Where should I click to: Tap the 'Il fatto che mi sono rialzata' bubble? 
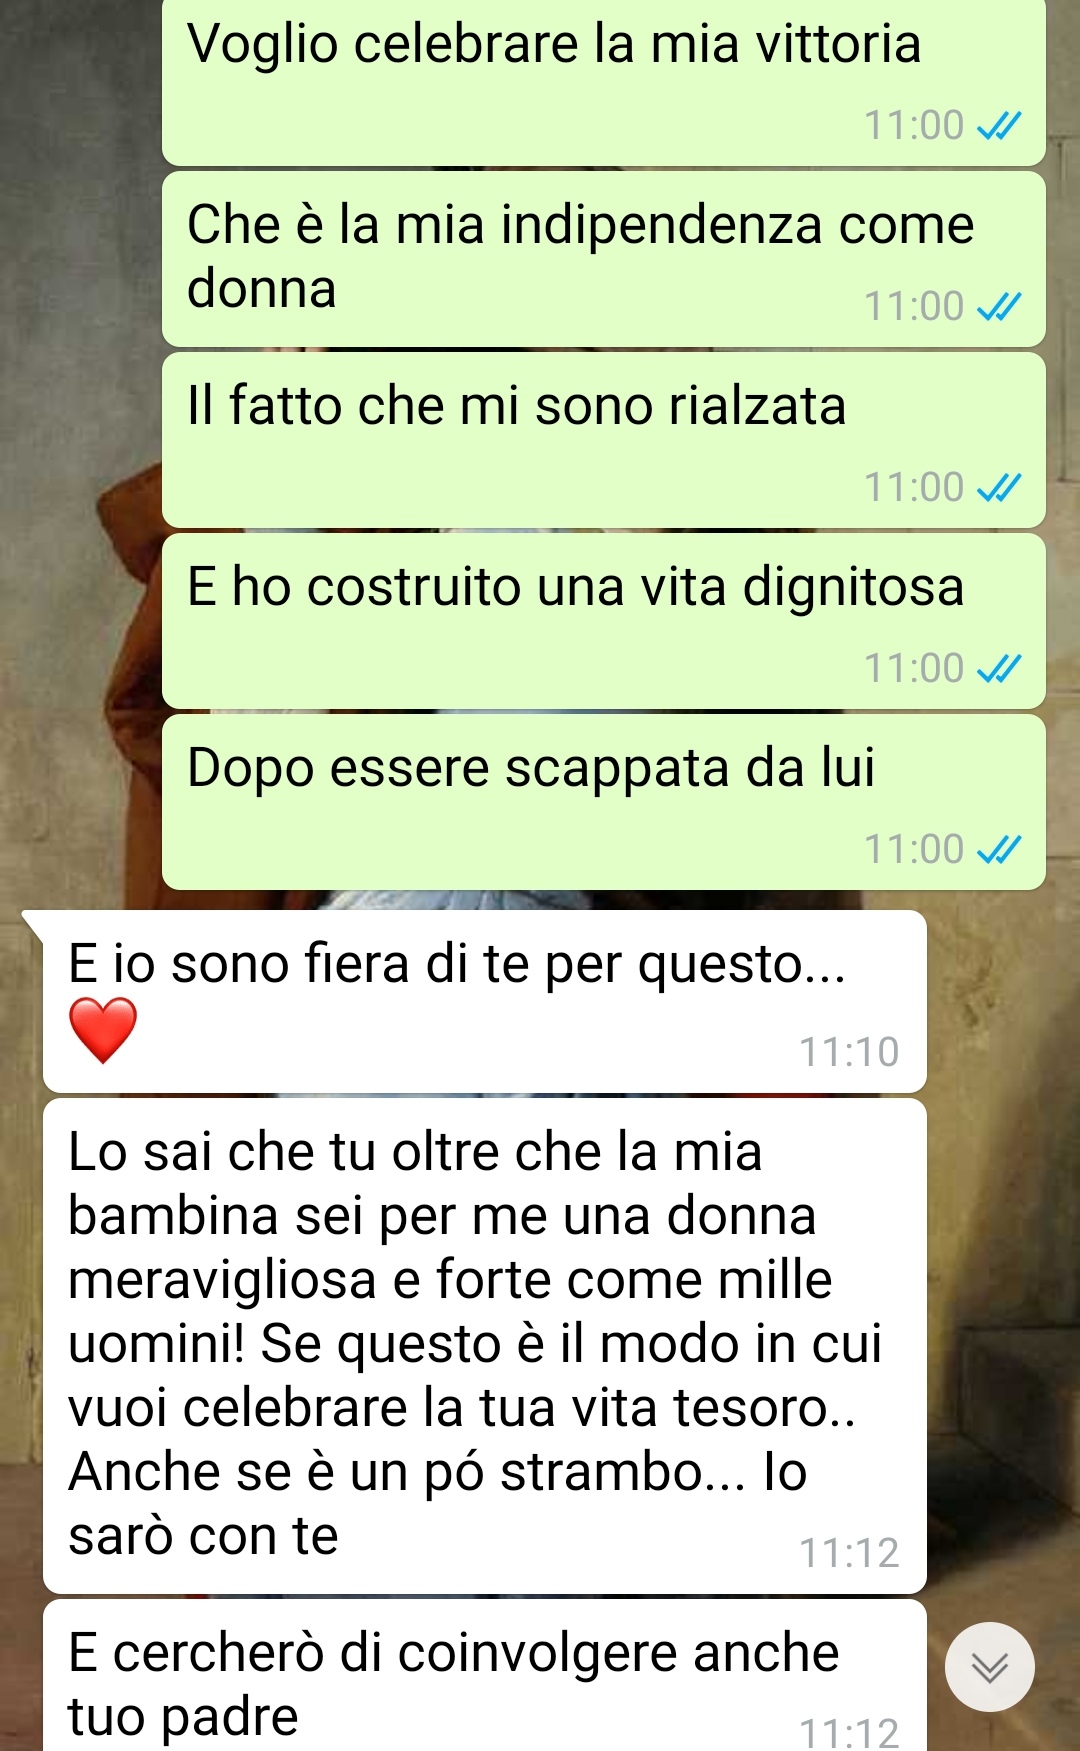click(604, 440)
